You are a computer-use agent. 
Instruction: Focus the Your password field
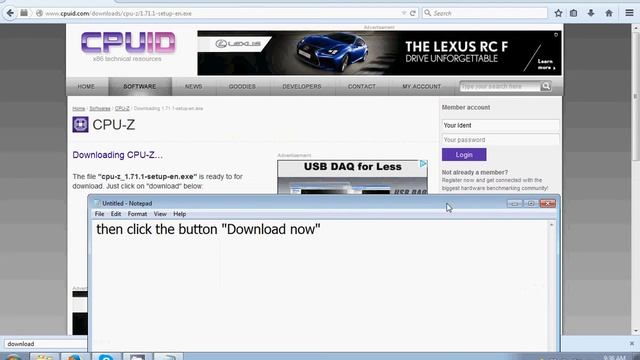[500, 140]
